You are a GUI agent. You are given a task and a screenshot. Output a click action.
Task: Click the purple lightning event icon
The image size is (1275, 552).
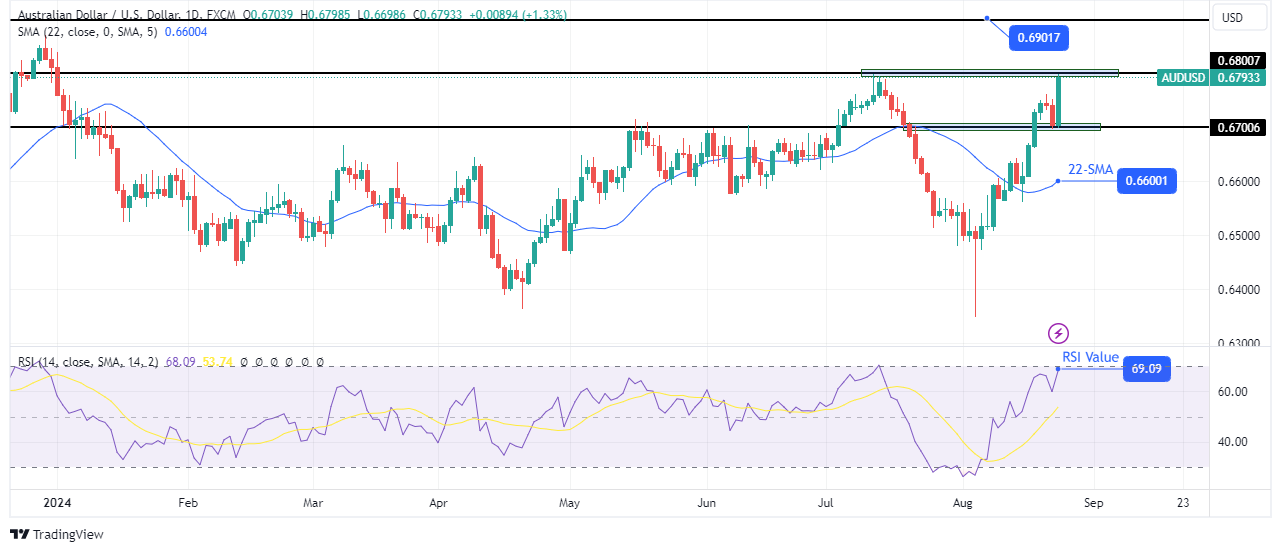click(x=1059, y=332)
